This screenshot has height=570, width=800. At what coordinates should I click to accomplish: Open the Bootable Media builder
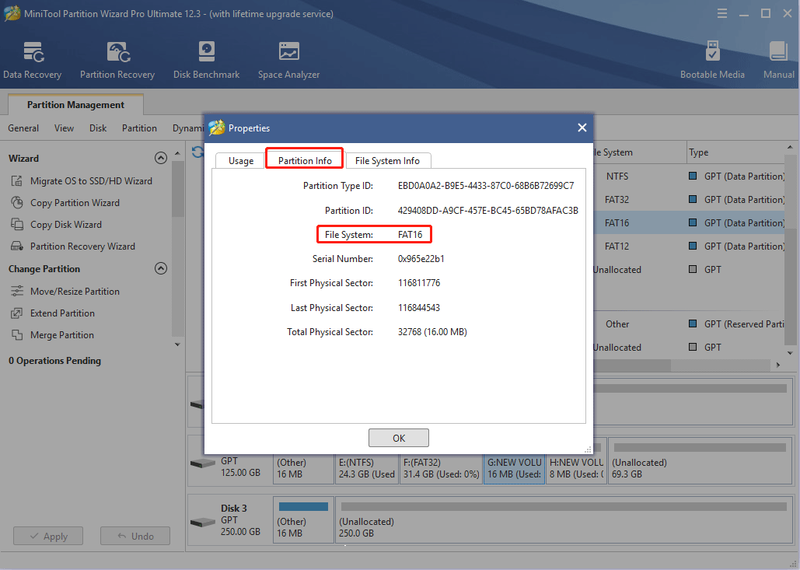(712, 60)
